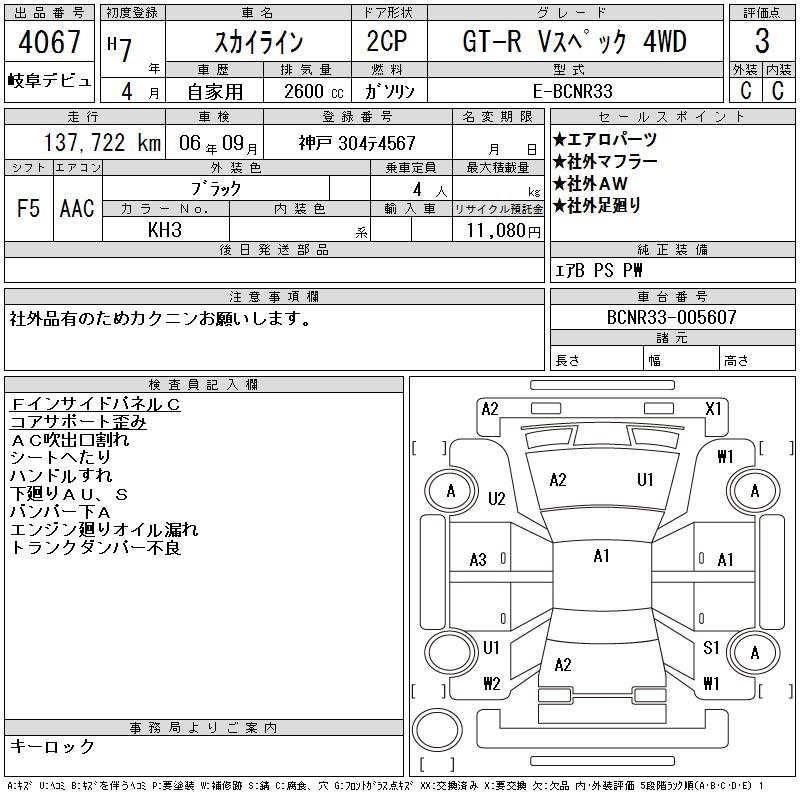Select the 後日発送部品 section header

(x=274, y=249)
